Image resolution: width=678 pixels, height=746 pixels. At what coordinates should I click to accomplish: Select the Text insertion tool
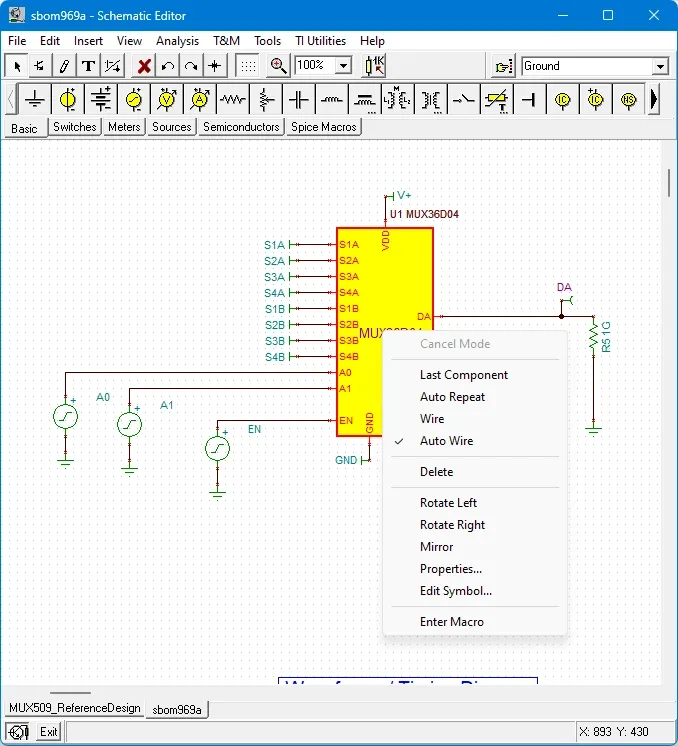[88, 66]
